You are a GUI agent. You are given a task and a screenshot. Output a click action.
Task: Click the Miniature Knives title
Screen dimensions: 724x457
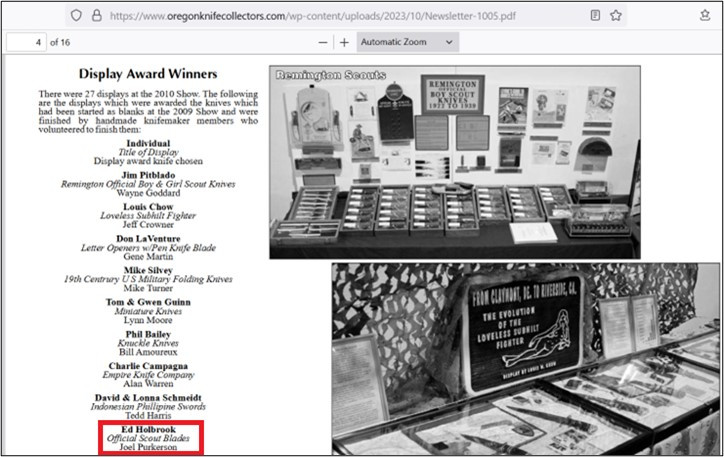[x=148, y=311]
